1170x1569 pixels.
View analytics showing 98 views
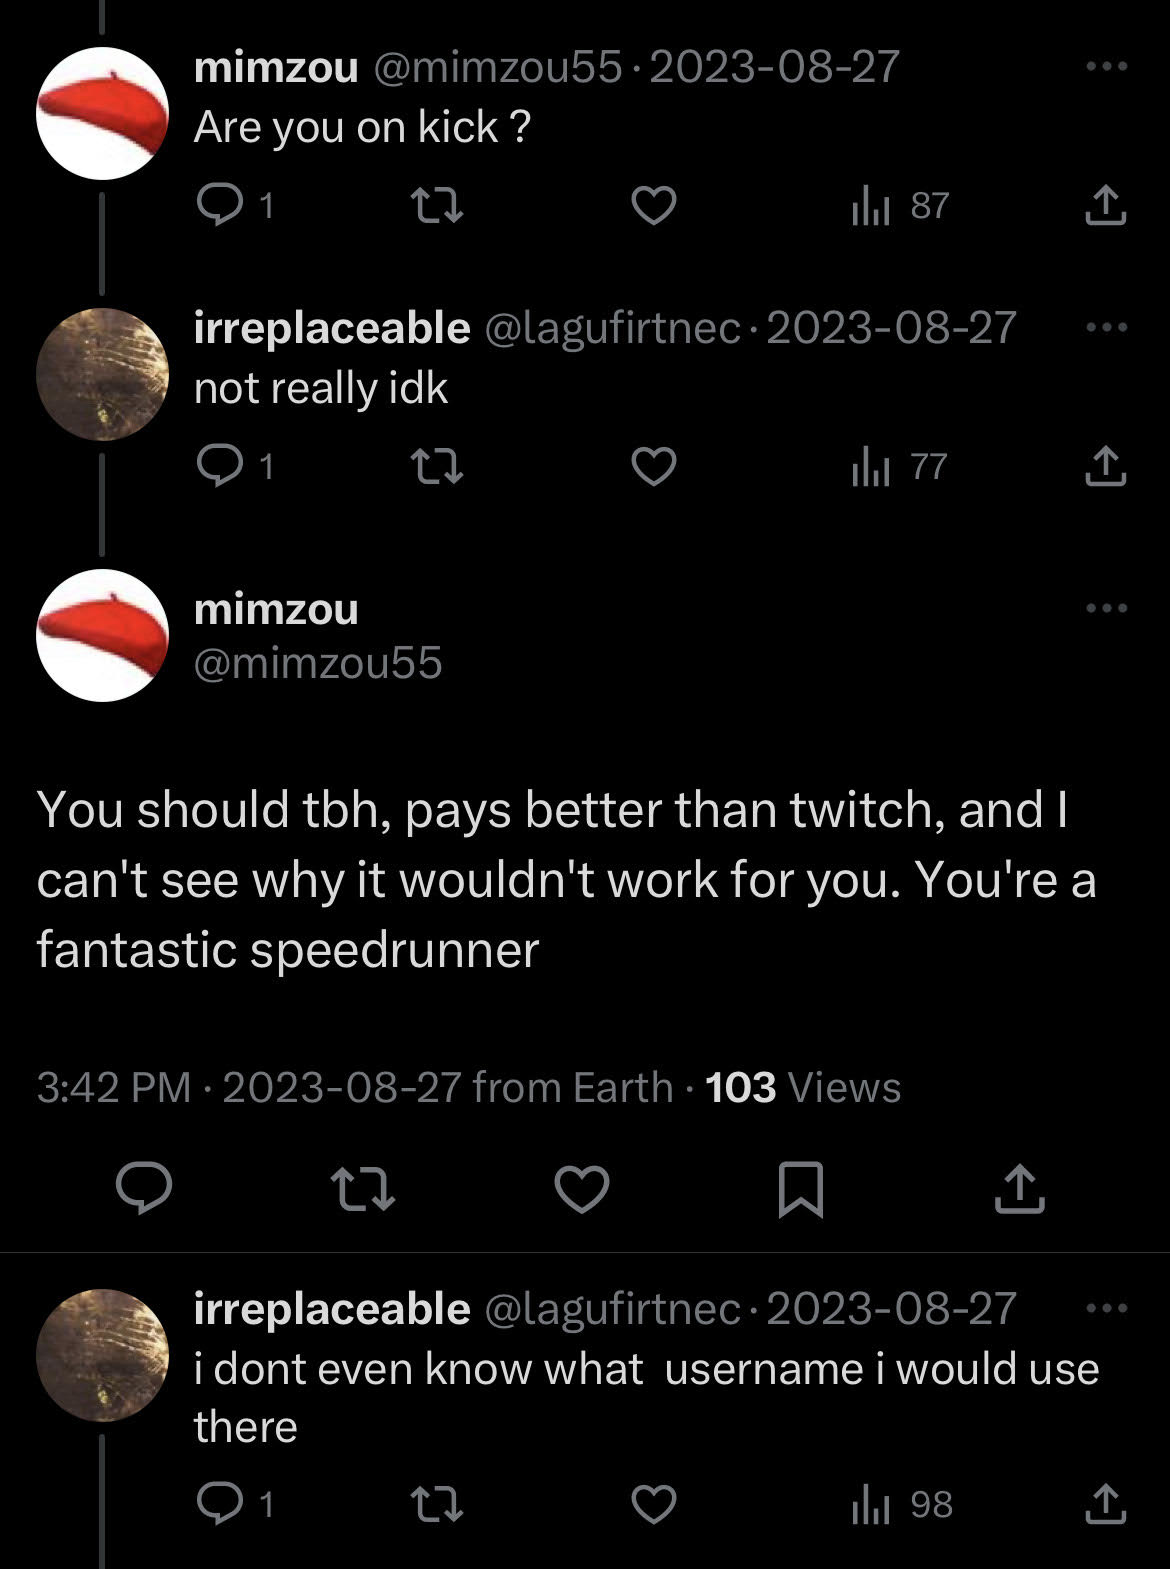[x=901, y=1505]
